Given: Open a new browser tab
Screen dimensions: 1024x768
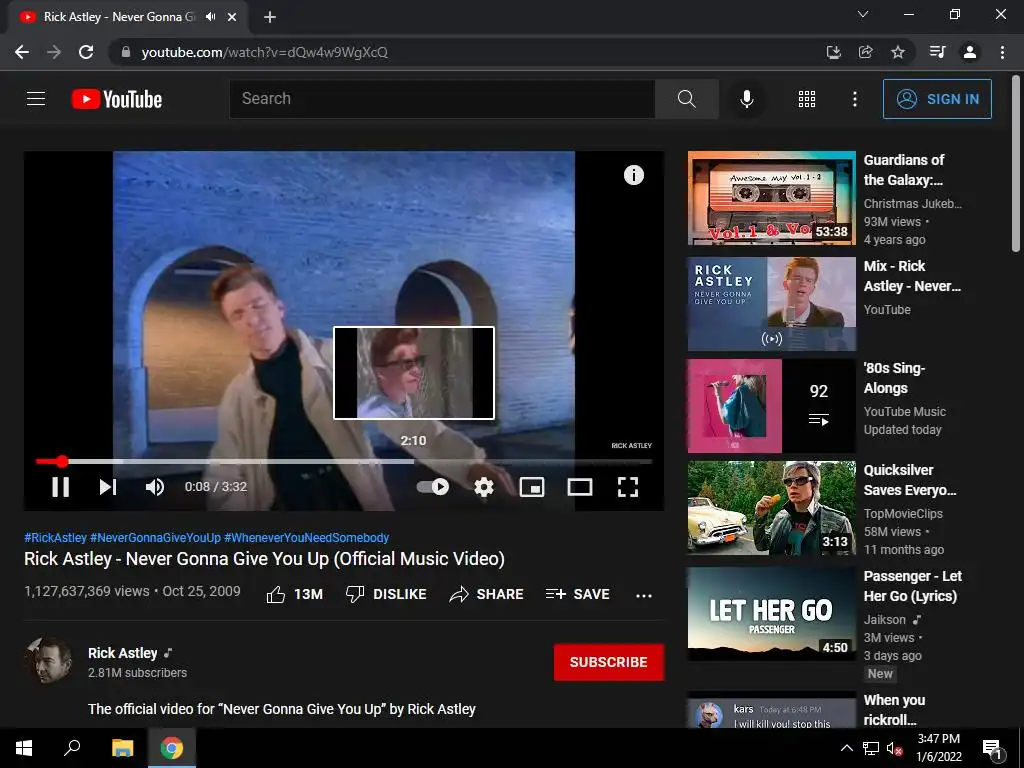Looking at the screenshot, I should click(x=270, y=17).
